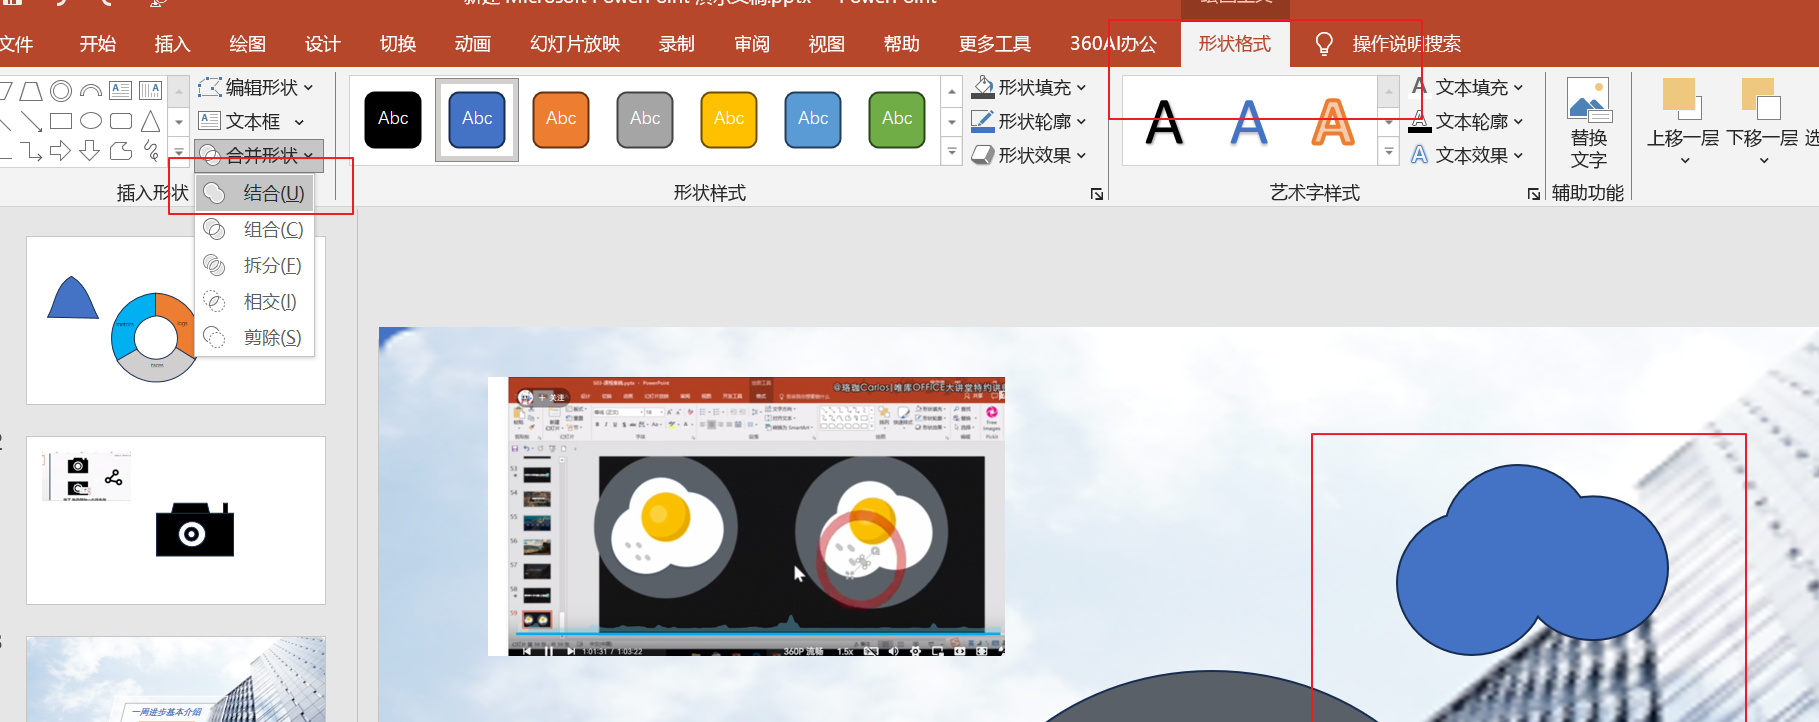Select the block arc shape

pos(91,91)
